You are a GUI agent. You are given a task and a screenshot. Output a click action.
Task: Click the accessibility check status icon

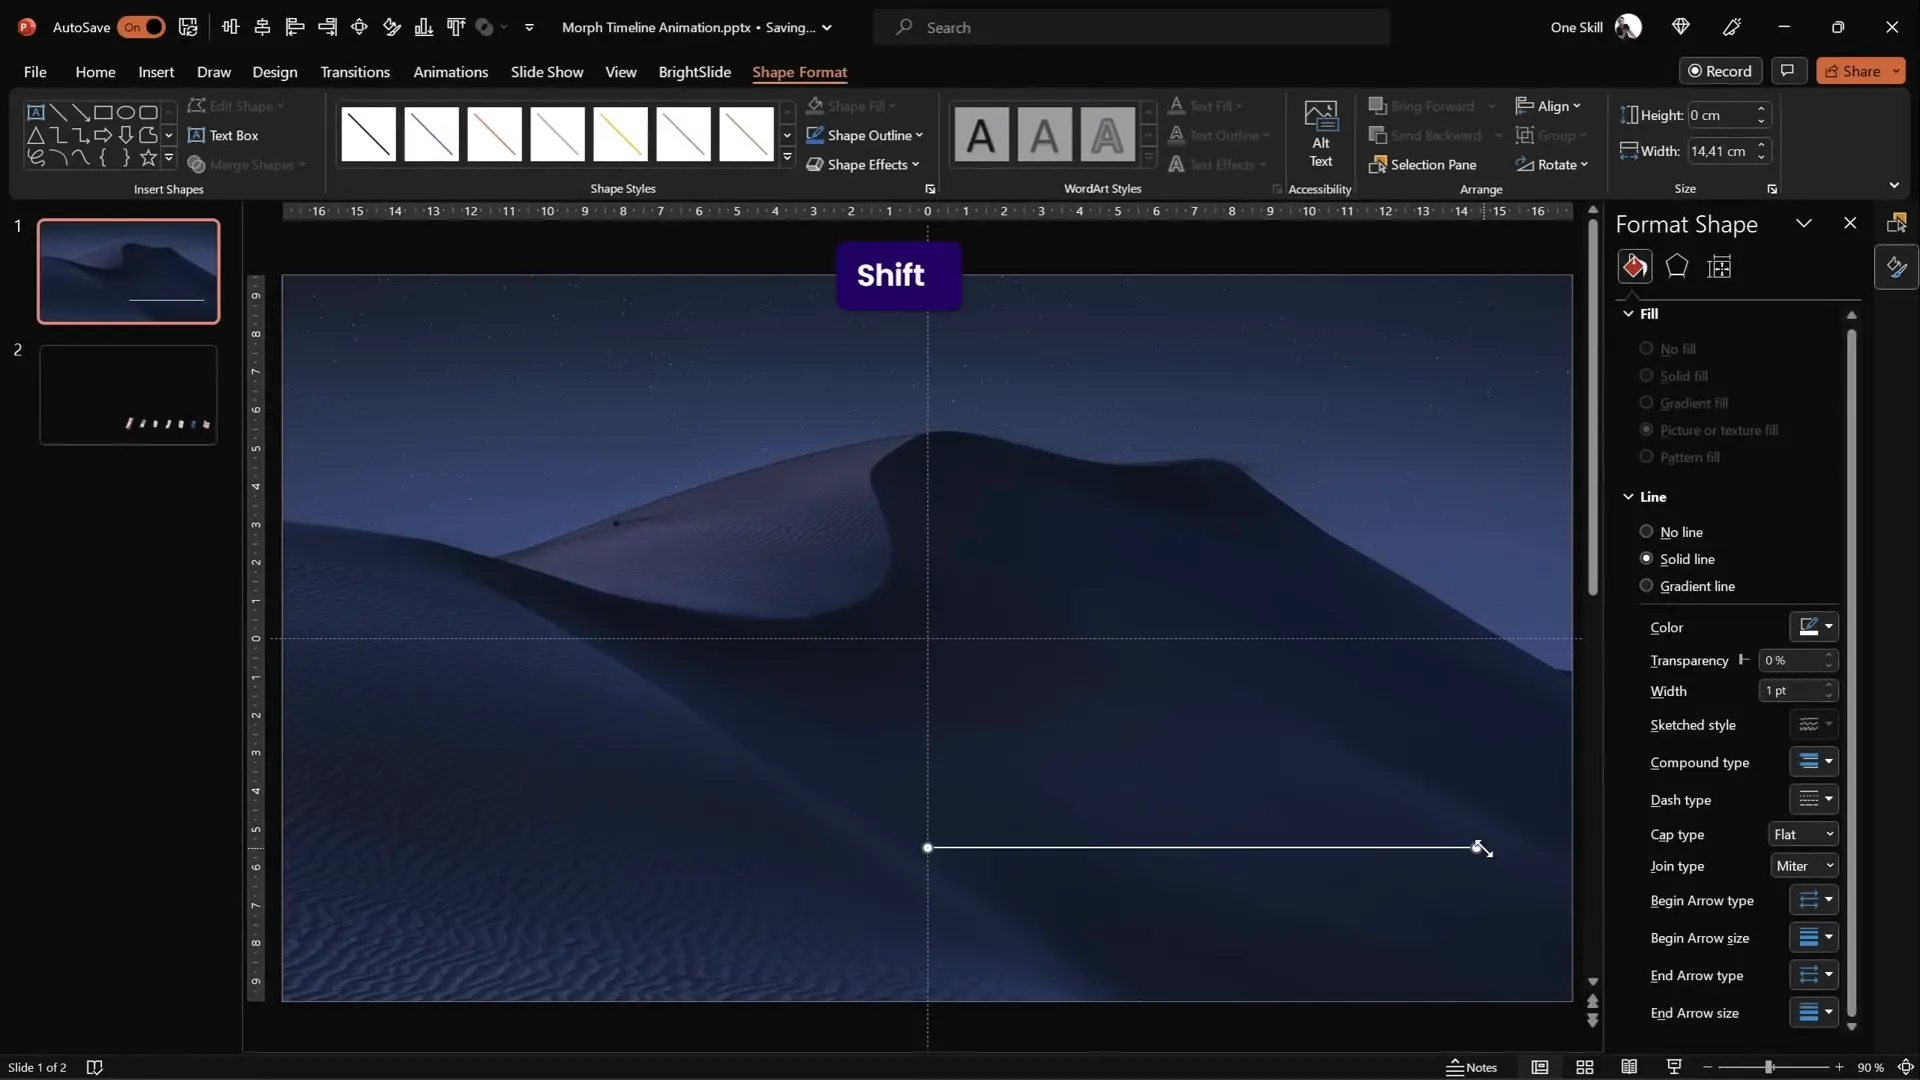pyautogui.click(x=95, y=1067)
